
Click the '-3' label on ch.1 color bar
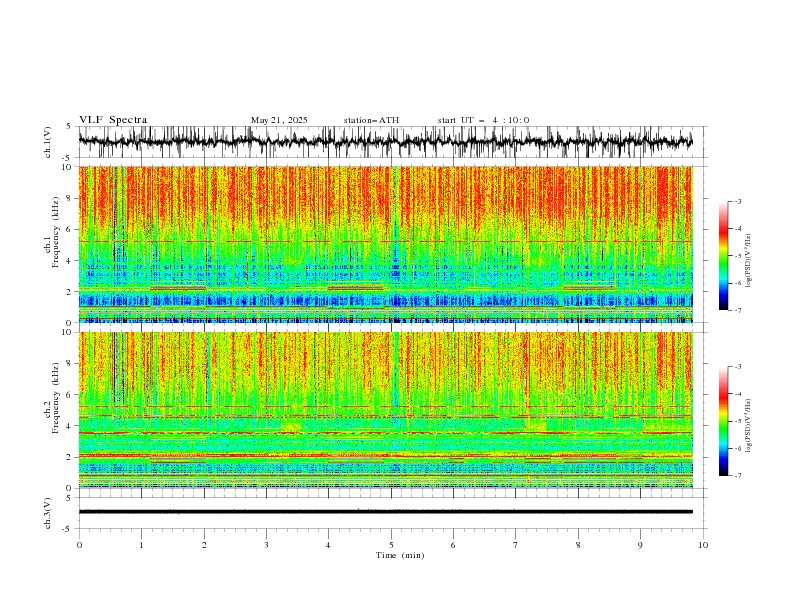[x=737, y=201]
